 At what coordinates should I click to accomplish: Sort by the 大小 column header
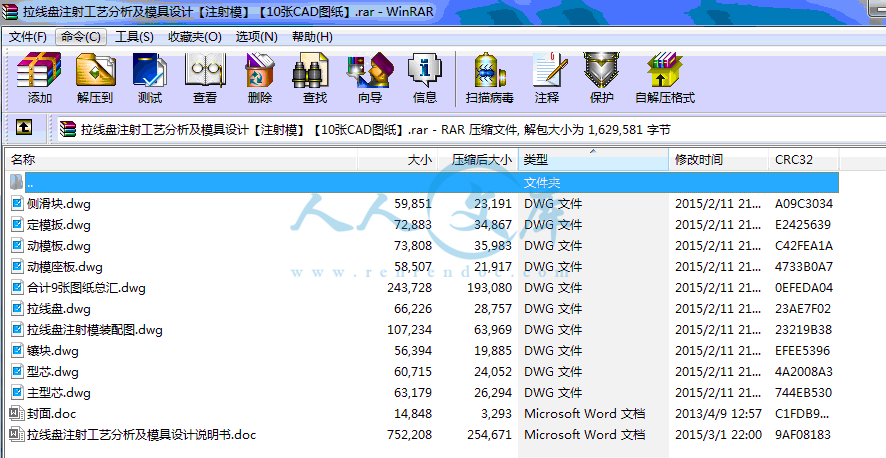click(x=398, y=160)
